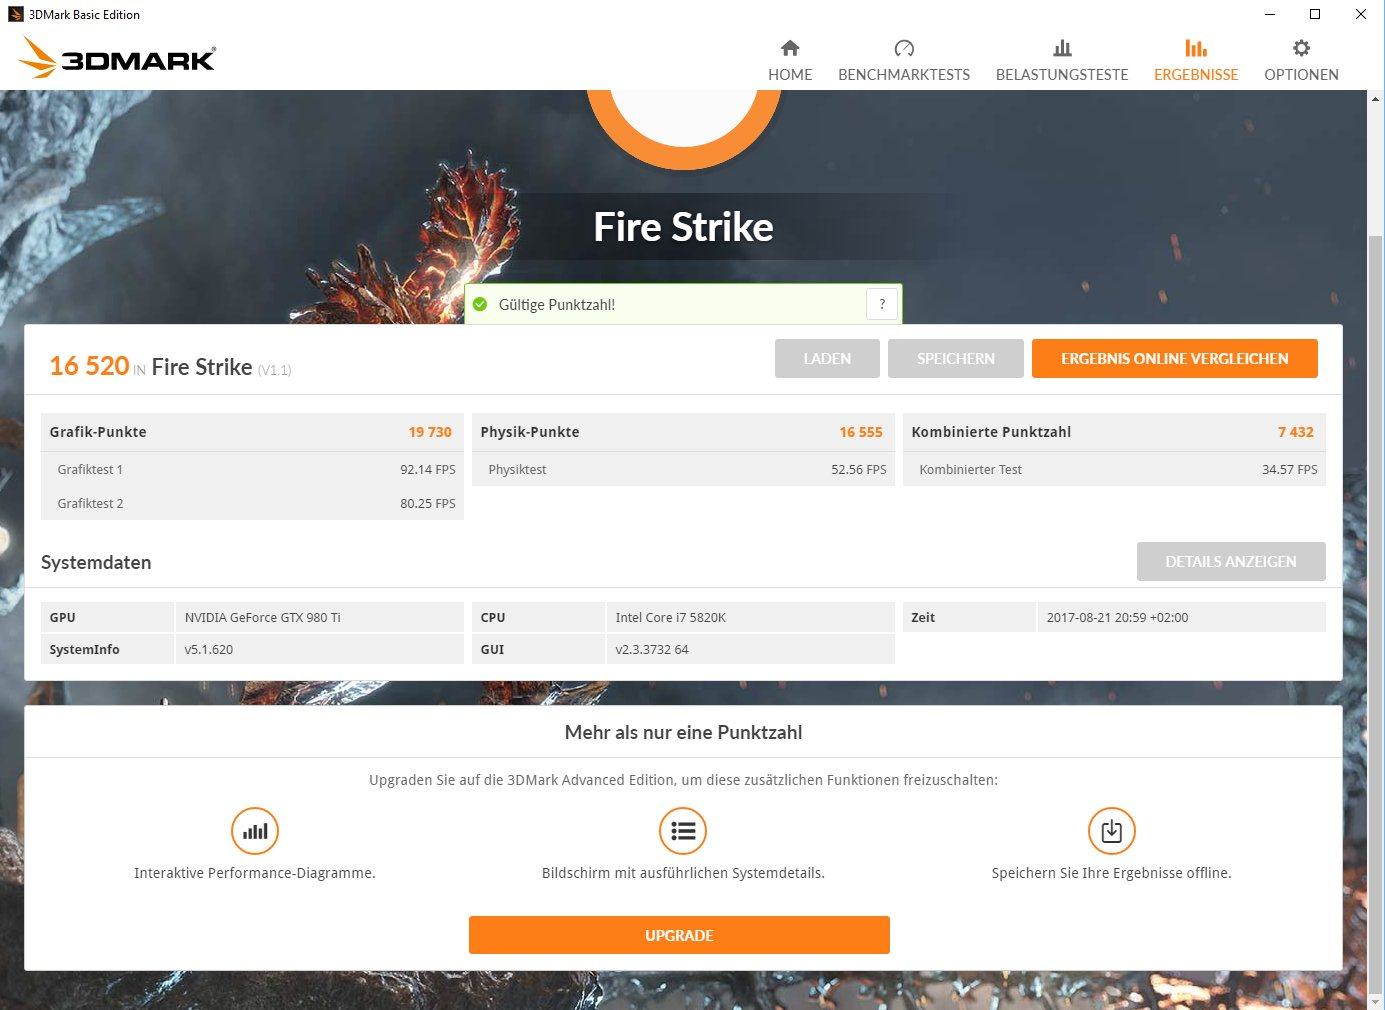Click the Intel Core i7 5820K value
This screenshot has height=1010, width=1385.
671,617
